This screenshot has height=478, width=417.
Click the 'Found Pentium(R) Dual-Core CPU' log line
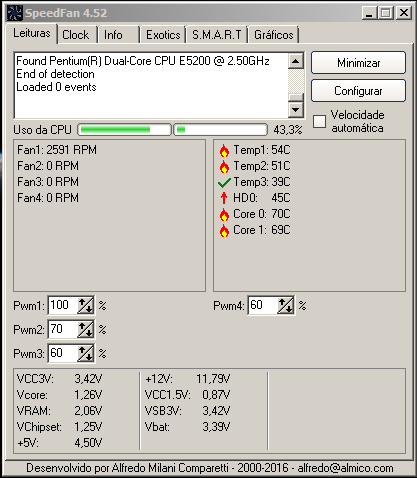point(143,61)
